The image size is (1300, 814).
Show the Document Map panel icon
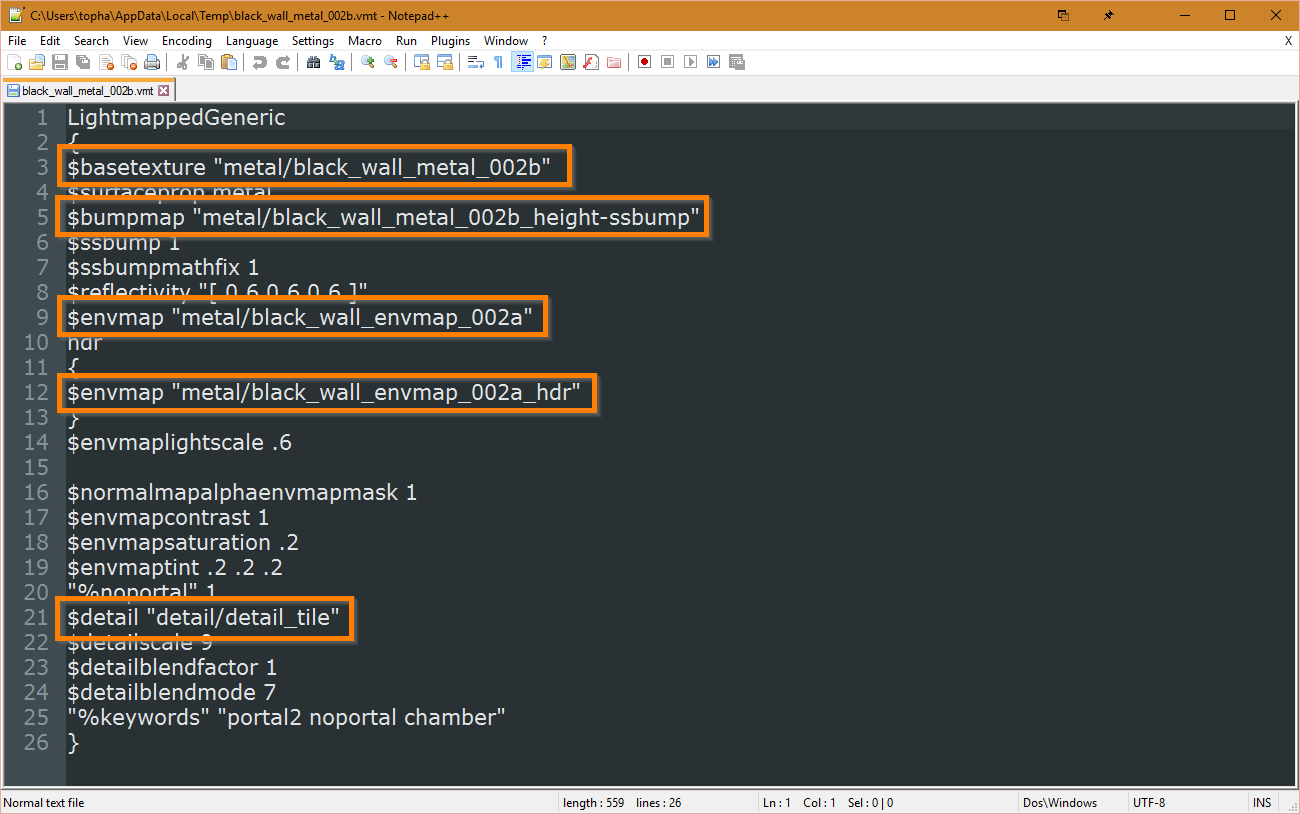[568, 62]
